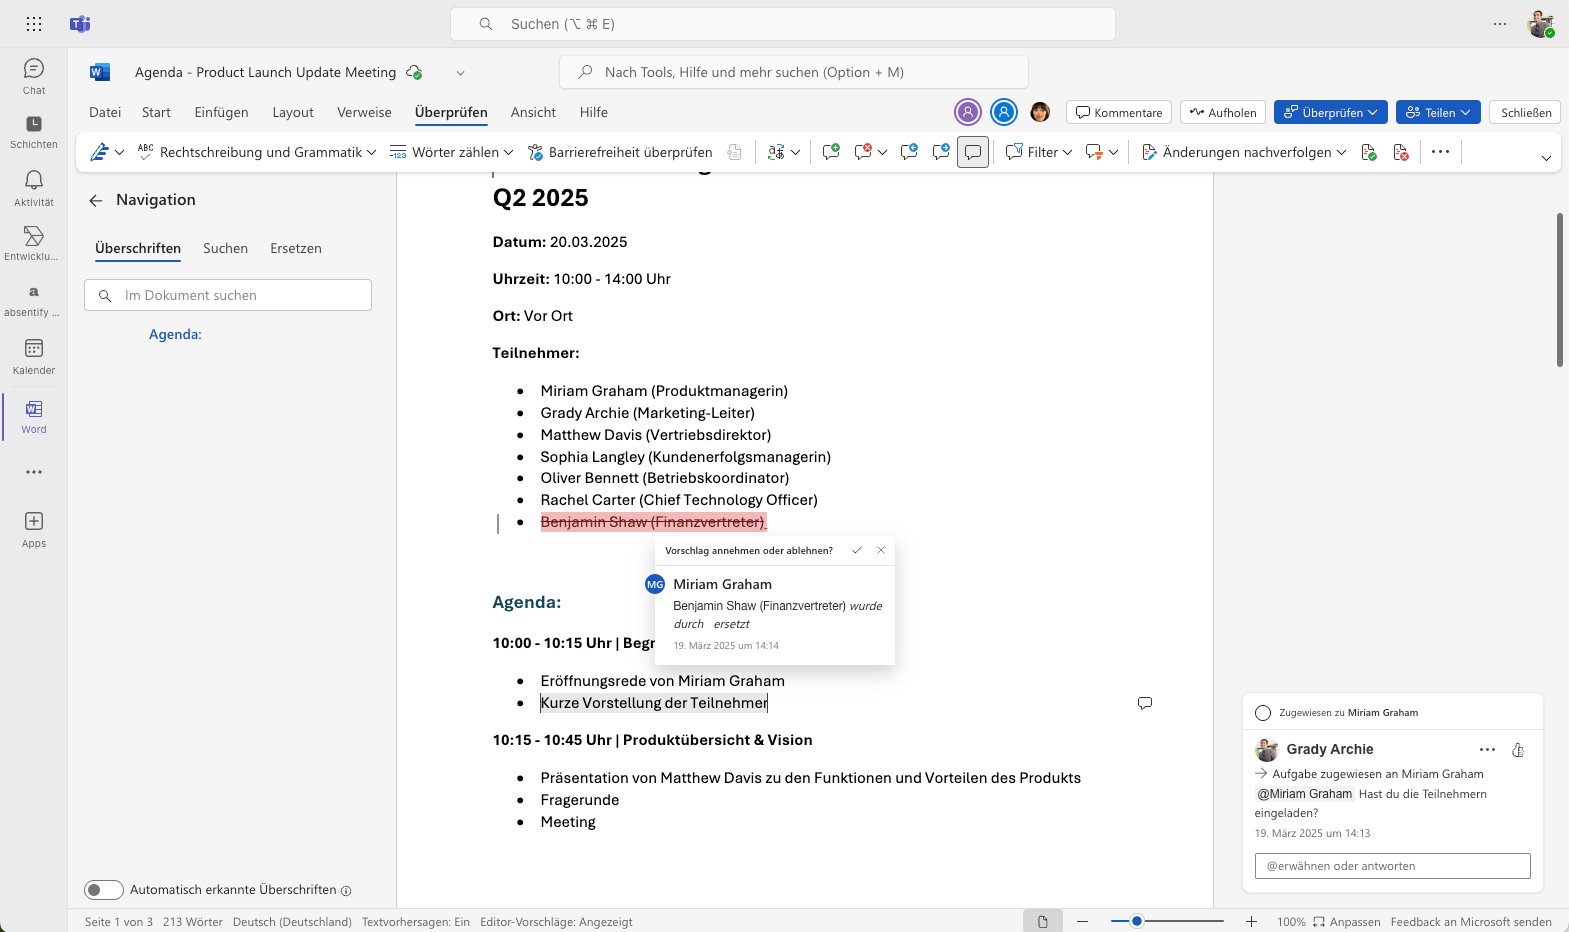
Task: Focus the Im Dokument suchen field
Action: pos(228,295)
